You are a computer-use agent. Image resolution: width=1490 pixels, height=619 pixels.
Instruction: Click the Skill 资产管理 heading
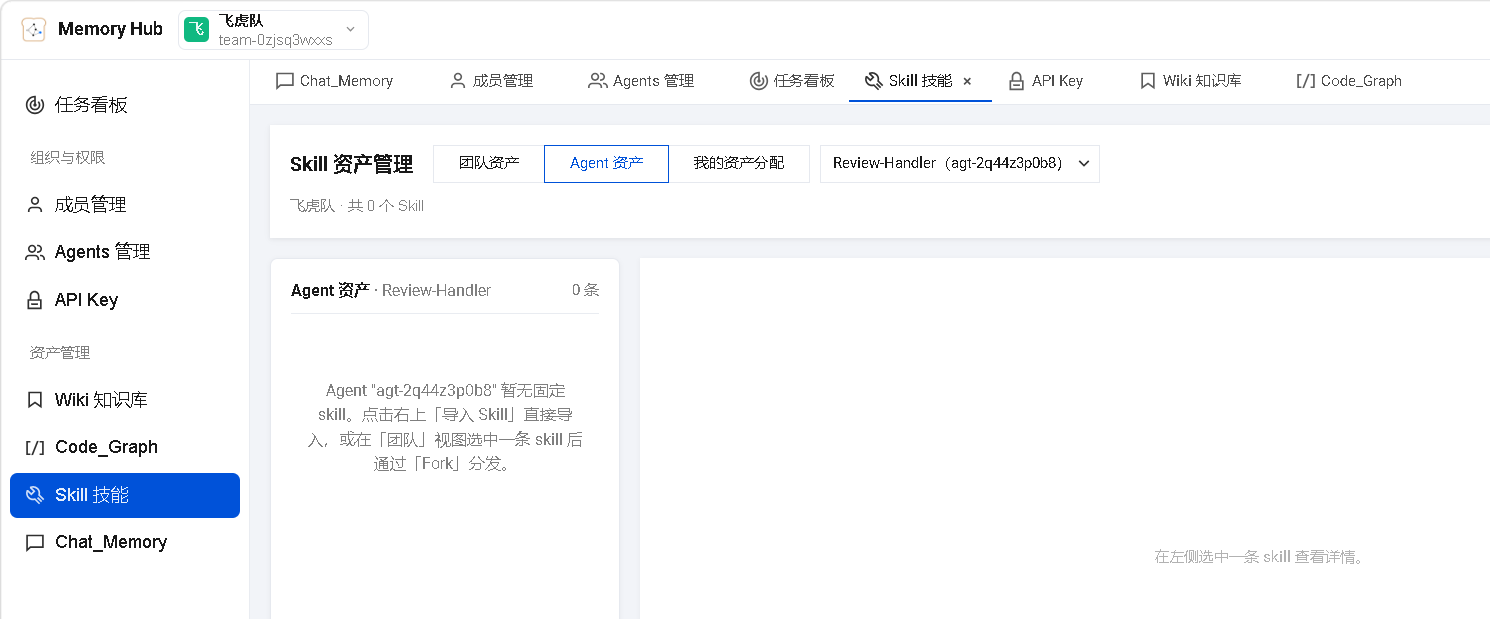pos(351,165)
